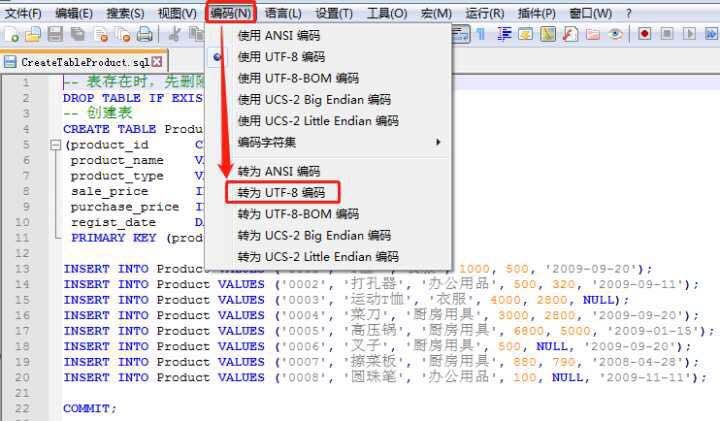Open Folder as Workspace icon

592,34
